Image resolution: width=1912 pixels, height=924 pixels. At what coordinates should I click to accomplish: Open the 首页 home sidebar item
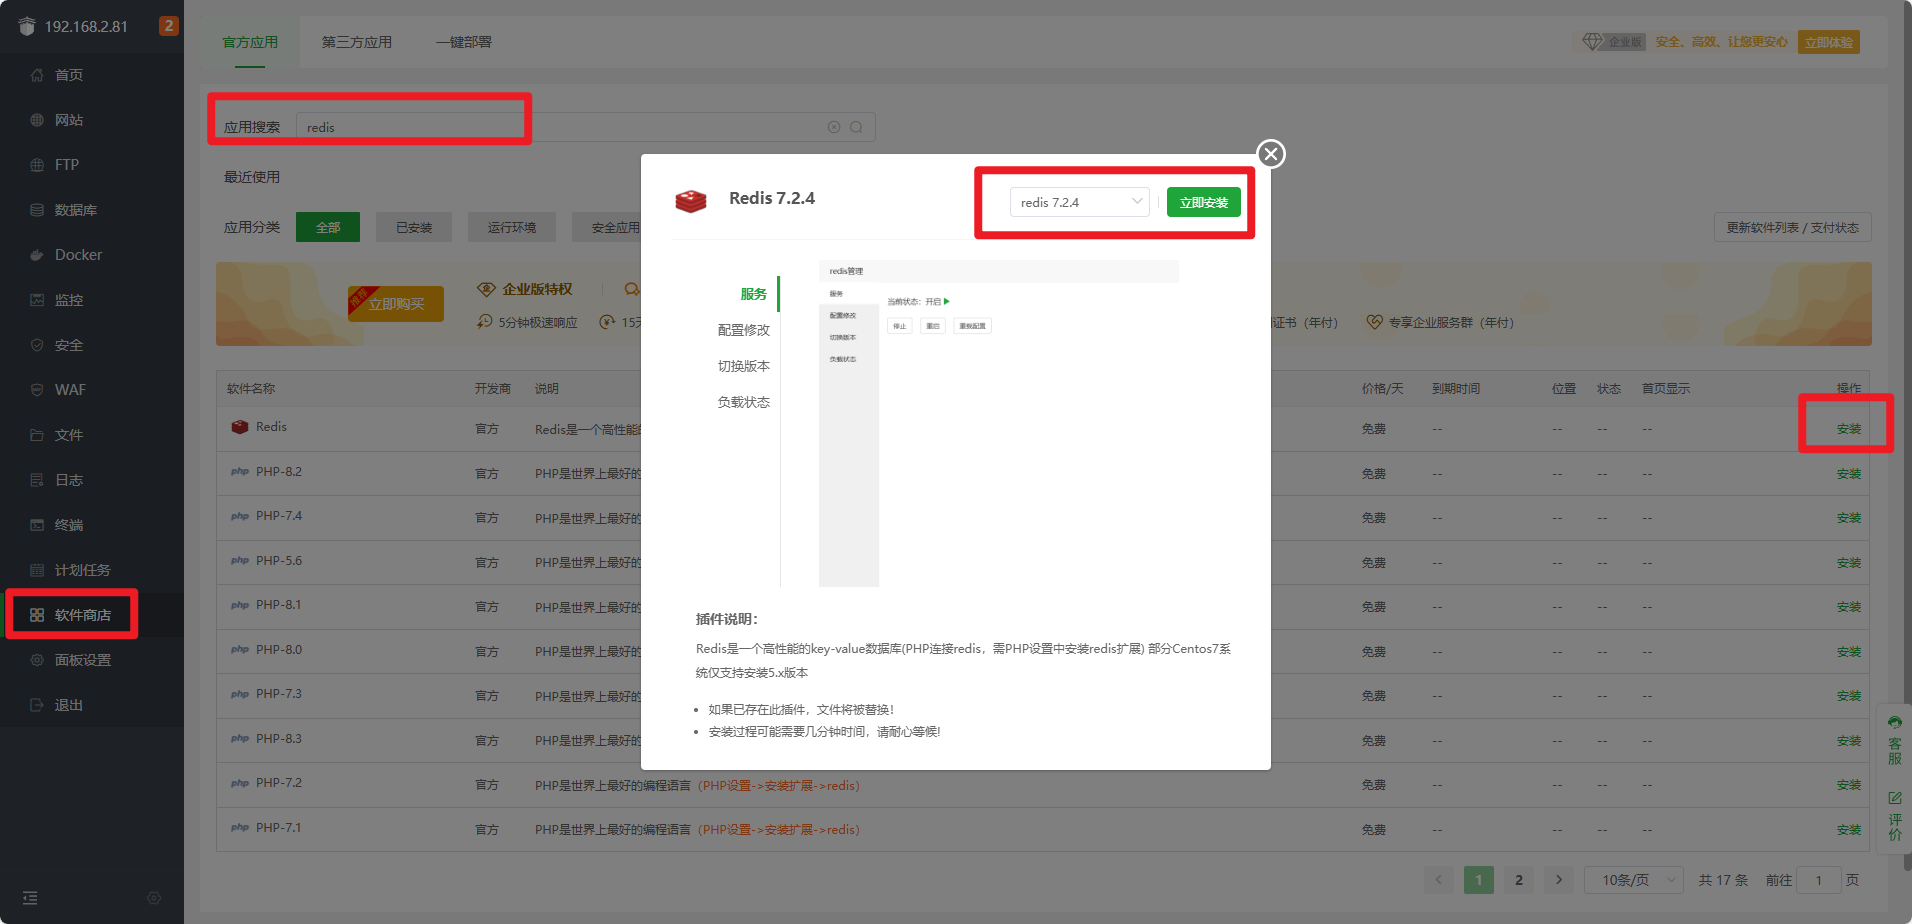(x=68, y=75)
